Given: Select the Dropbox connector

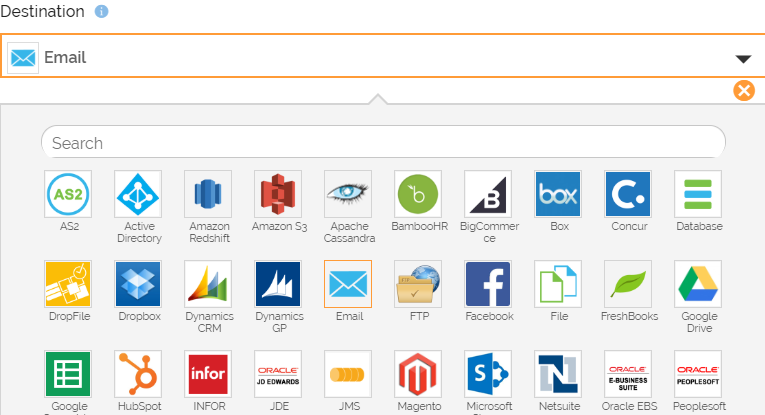Looking at the screenshot, I should click(139, 284).
